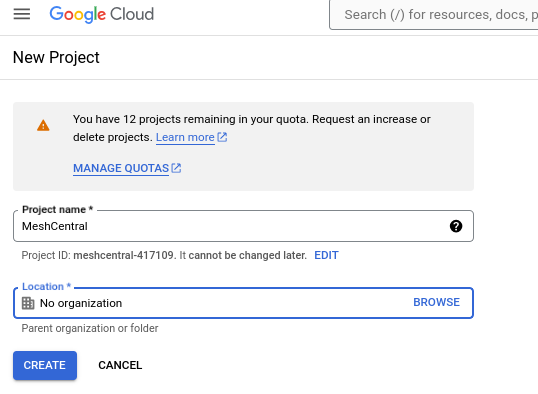
Task: Cancel new project creation
Action: (x=120, y=365)
